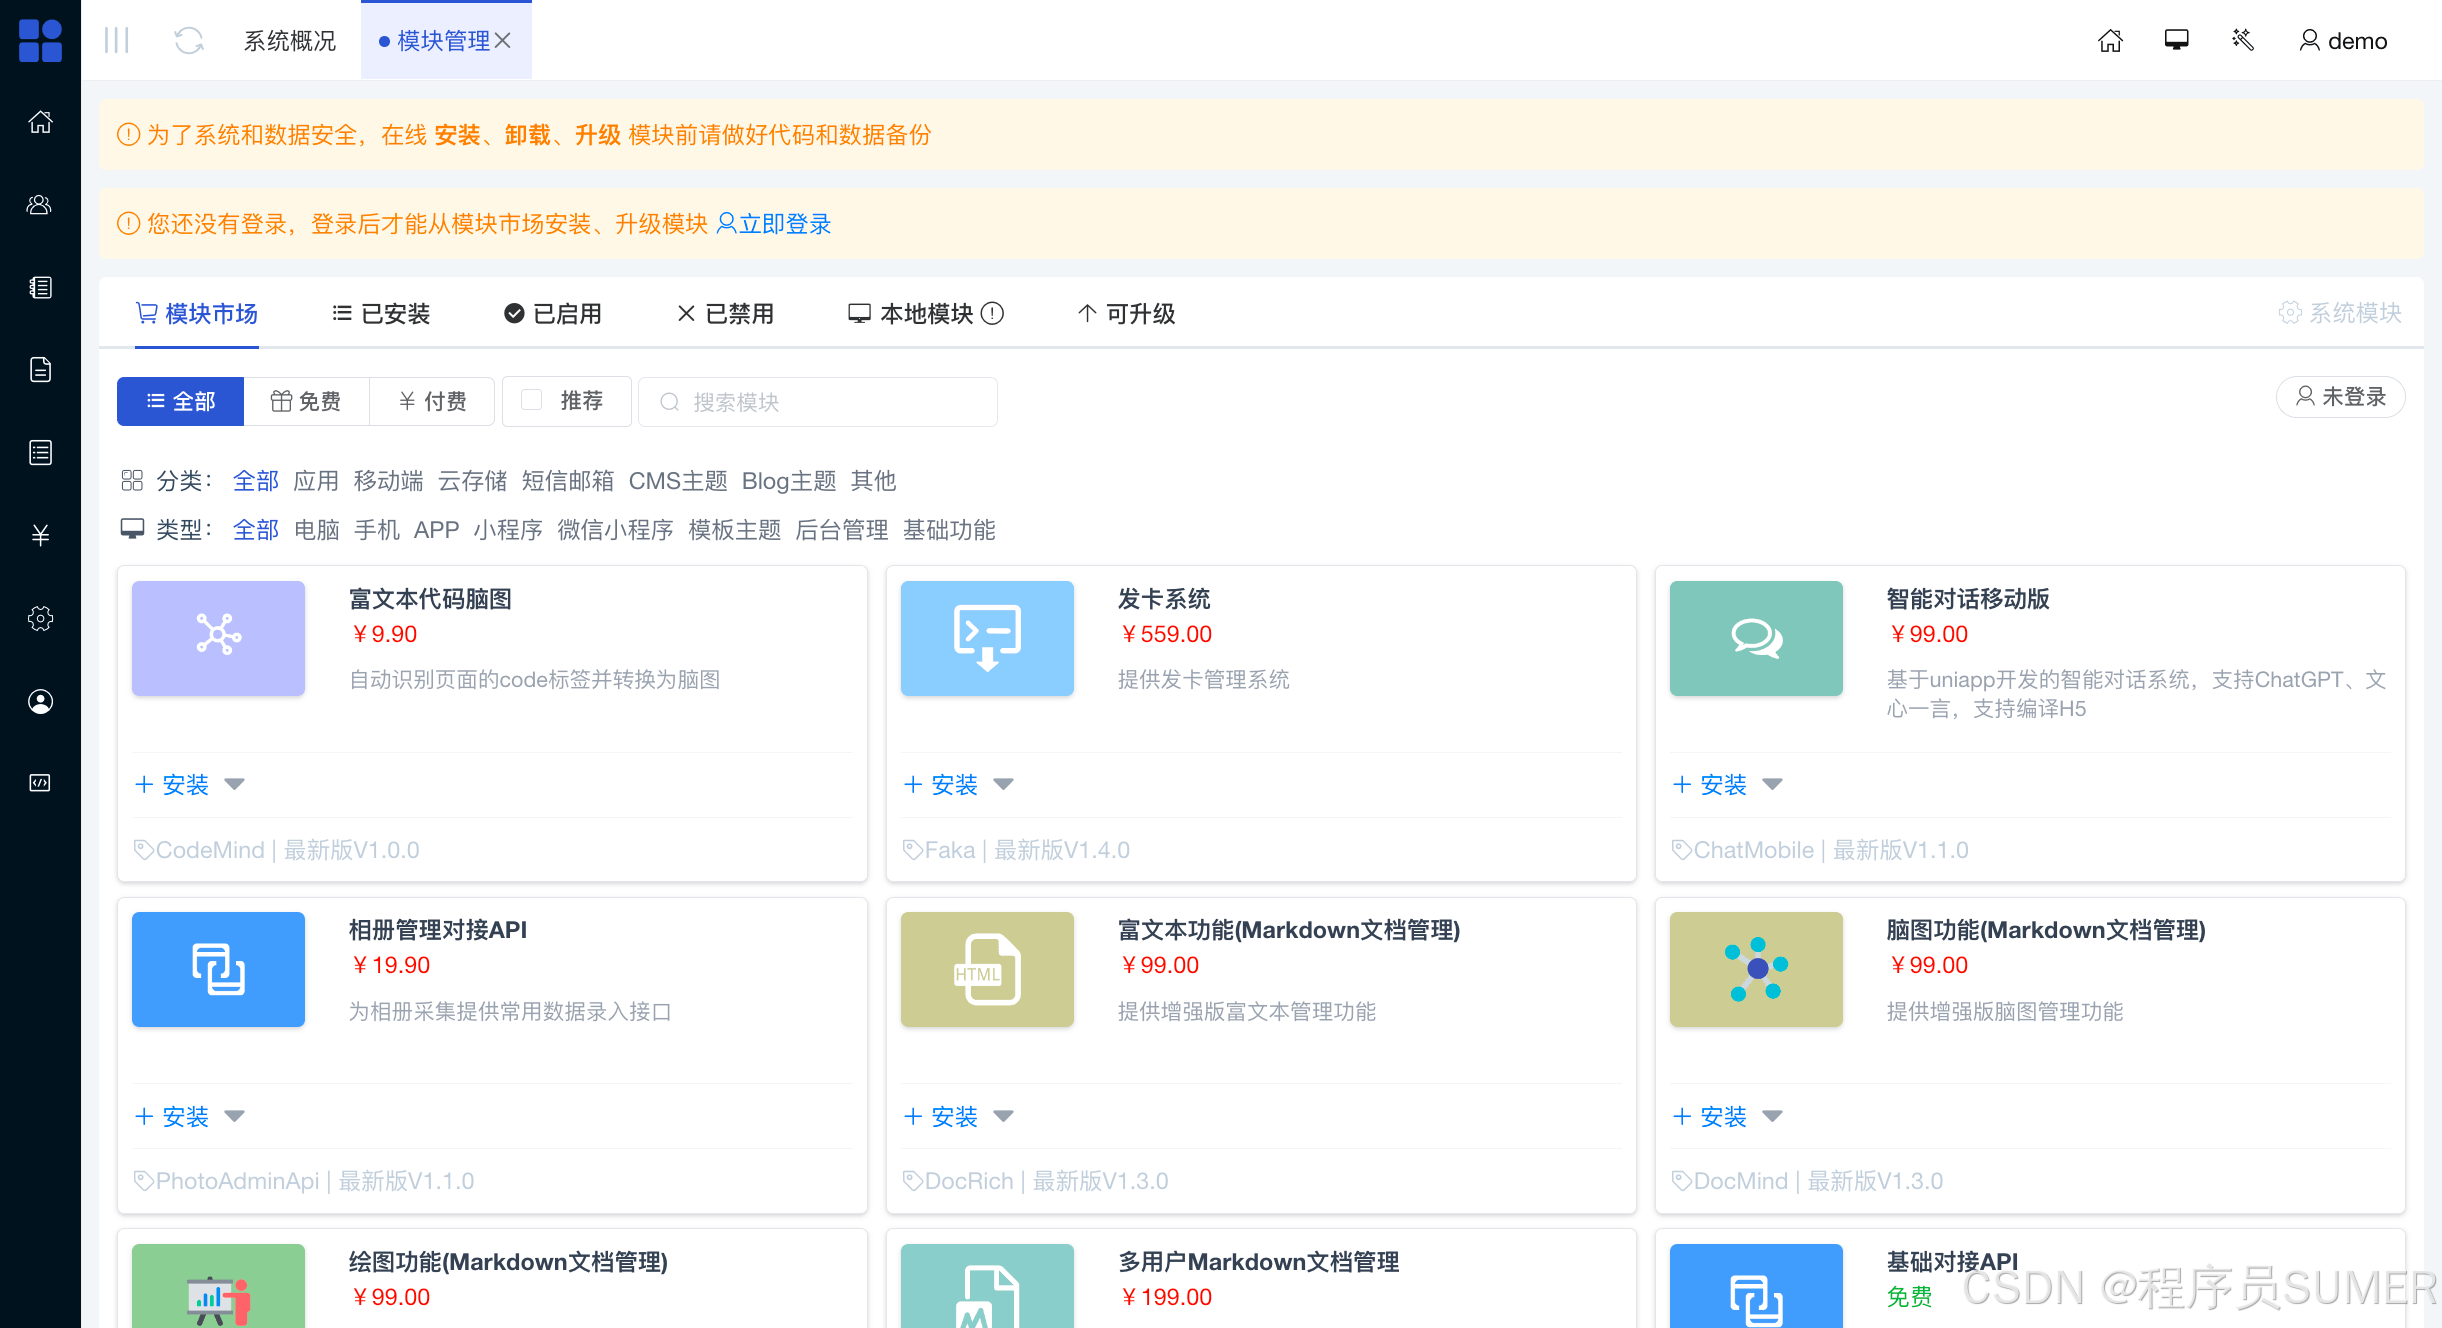
Task: Open the yen finance icon in sidebar
Action: [40, 536]
